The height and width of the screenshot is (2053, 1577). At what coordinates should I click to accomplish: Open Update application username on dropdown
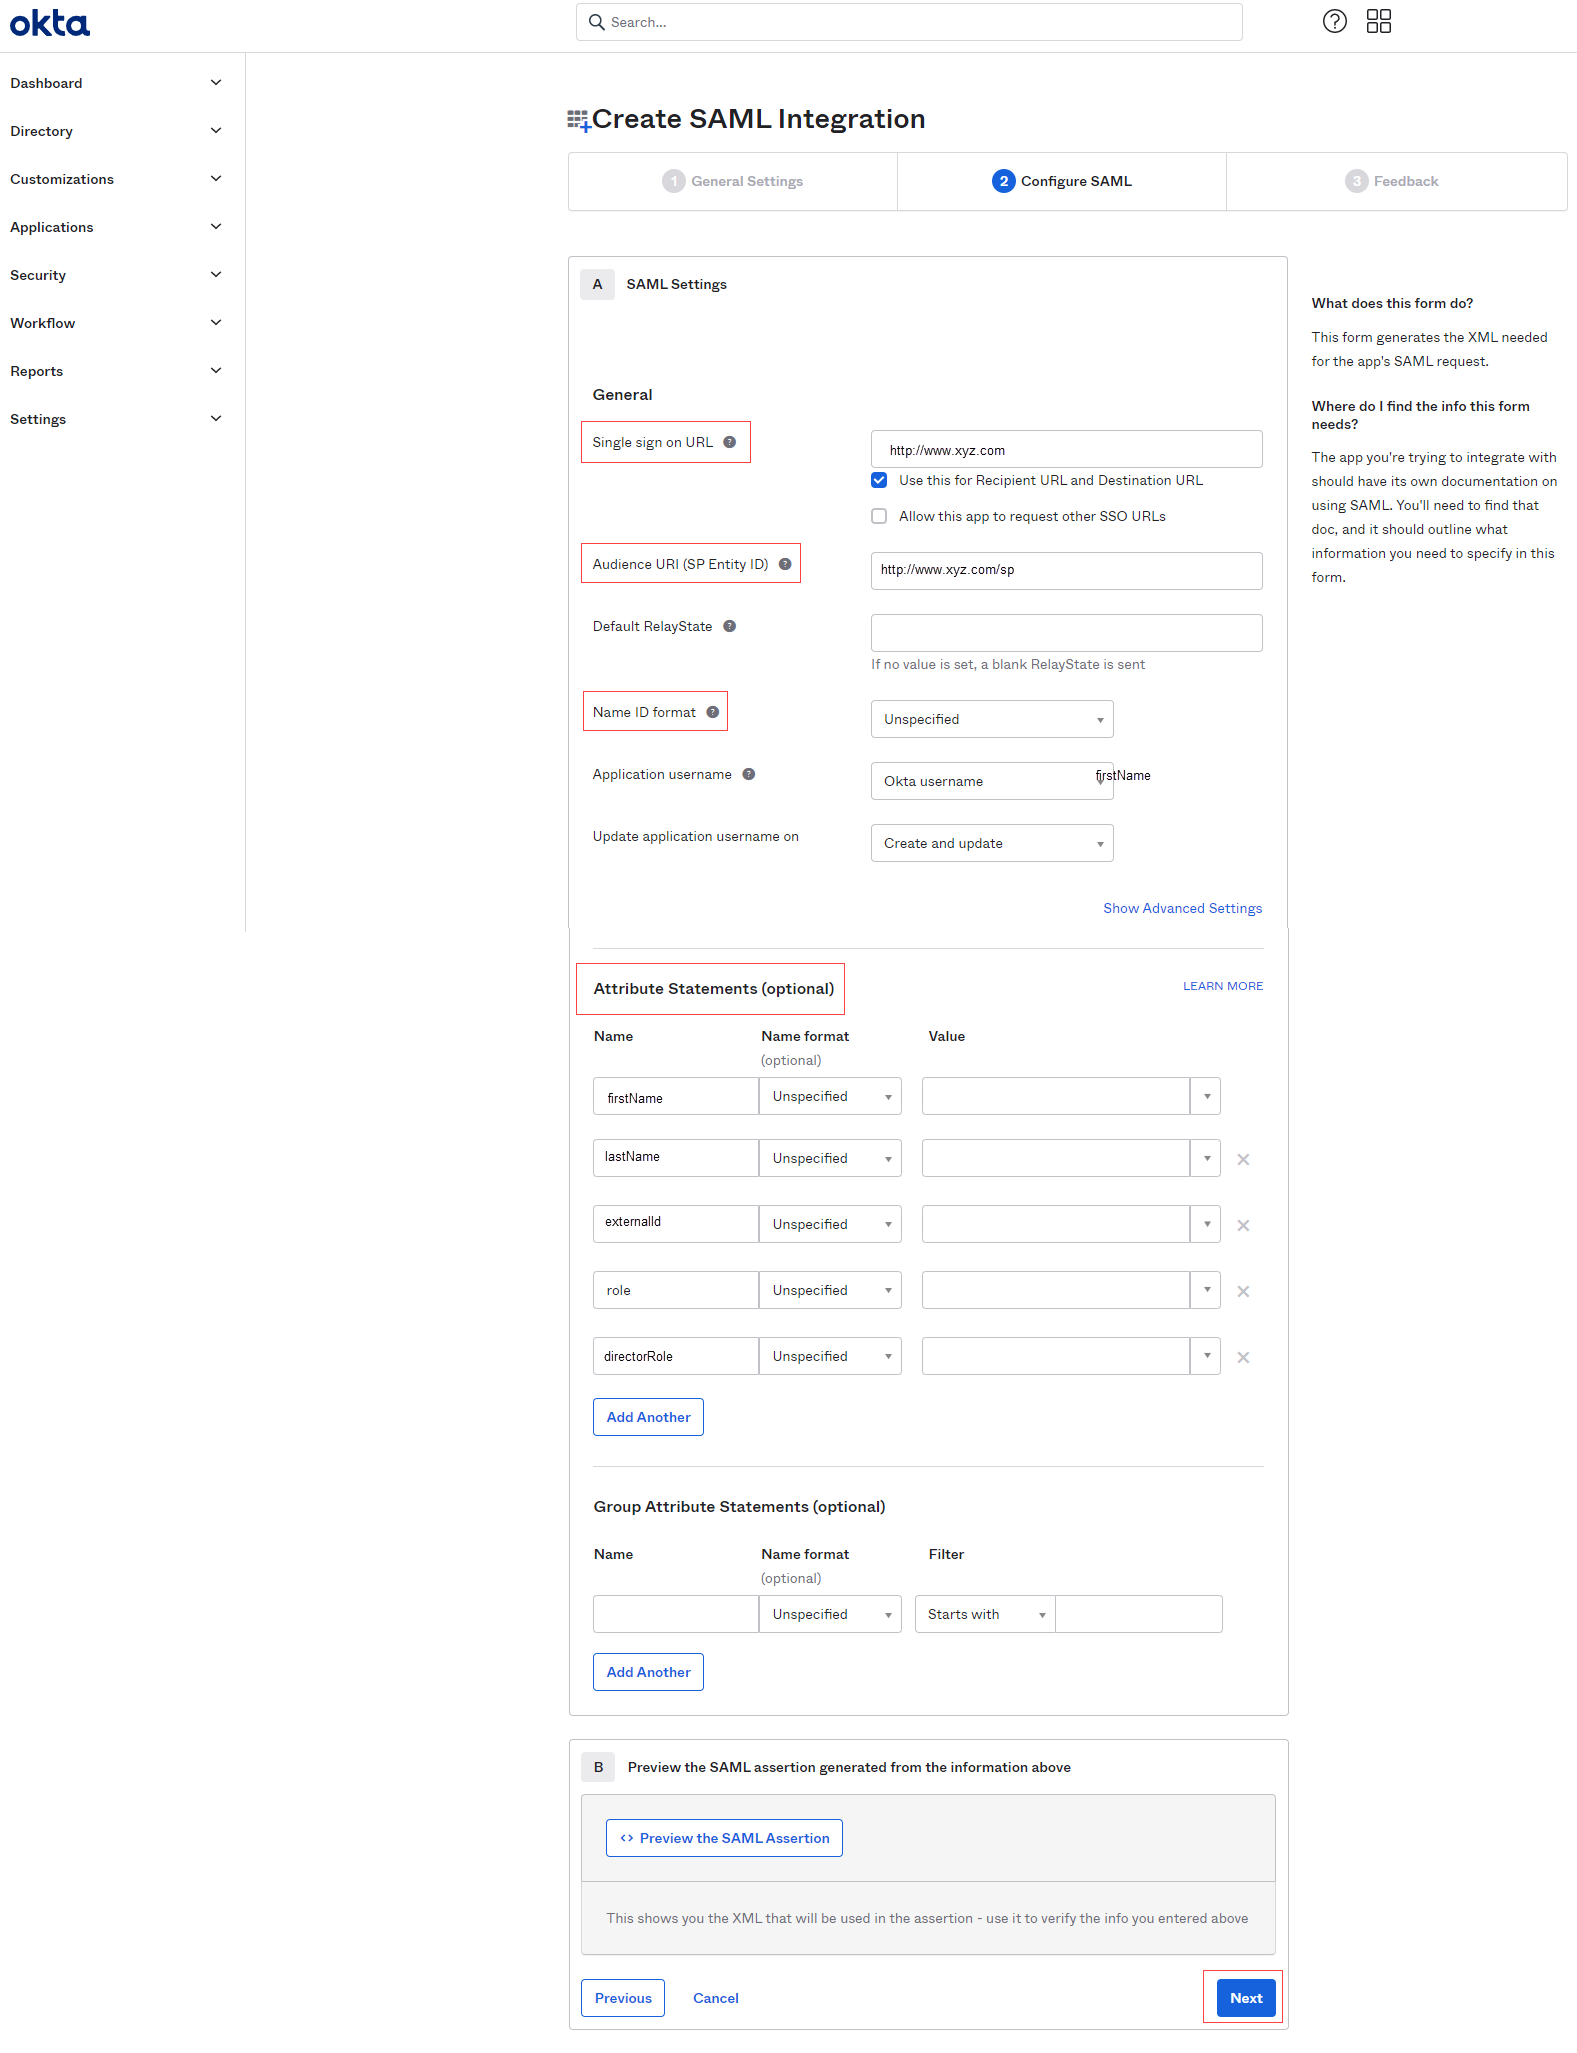click(x=992, y=843)
